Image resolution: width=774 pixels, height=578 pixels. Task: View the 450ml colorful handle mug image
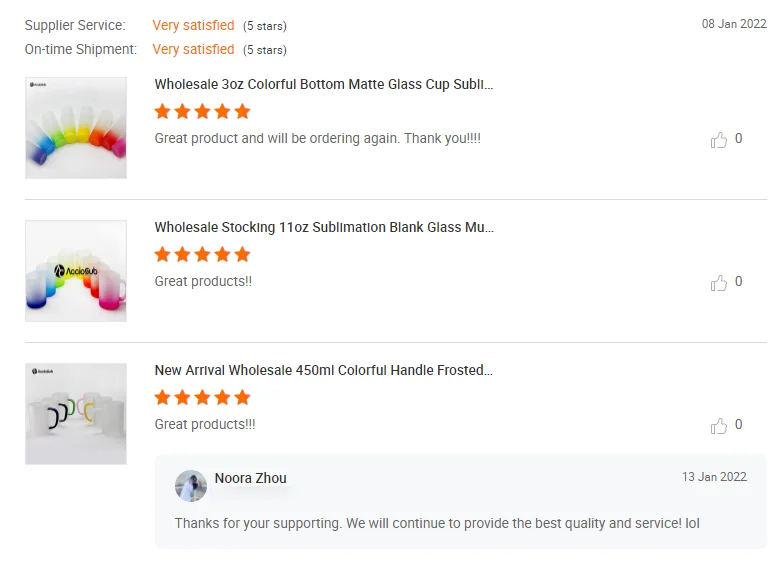click(x=76, y=414)
